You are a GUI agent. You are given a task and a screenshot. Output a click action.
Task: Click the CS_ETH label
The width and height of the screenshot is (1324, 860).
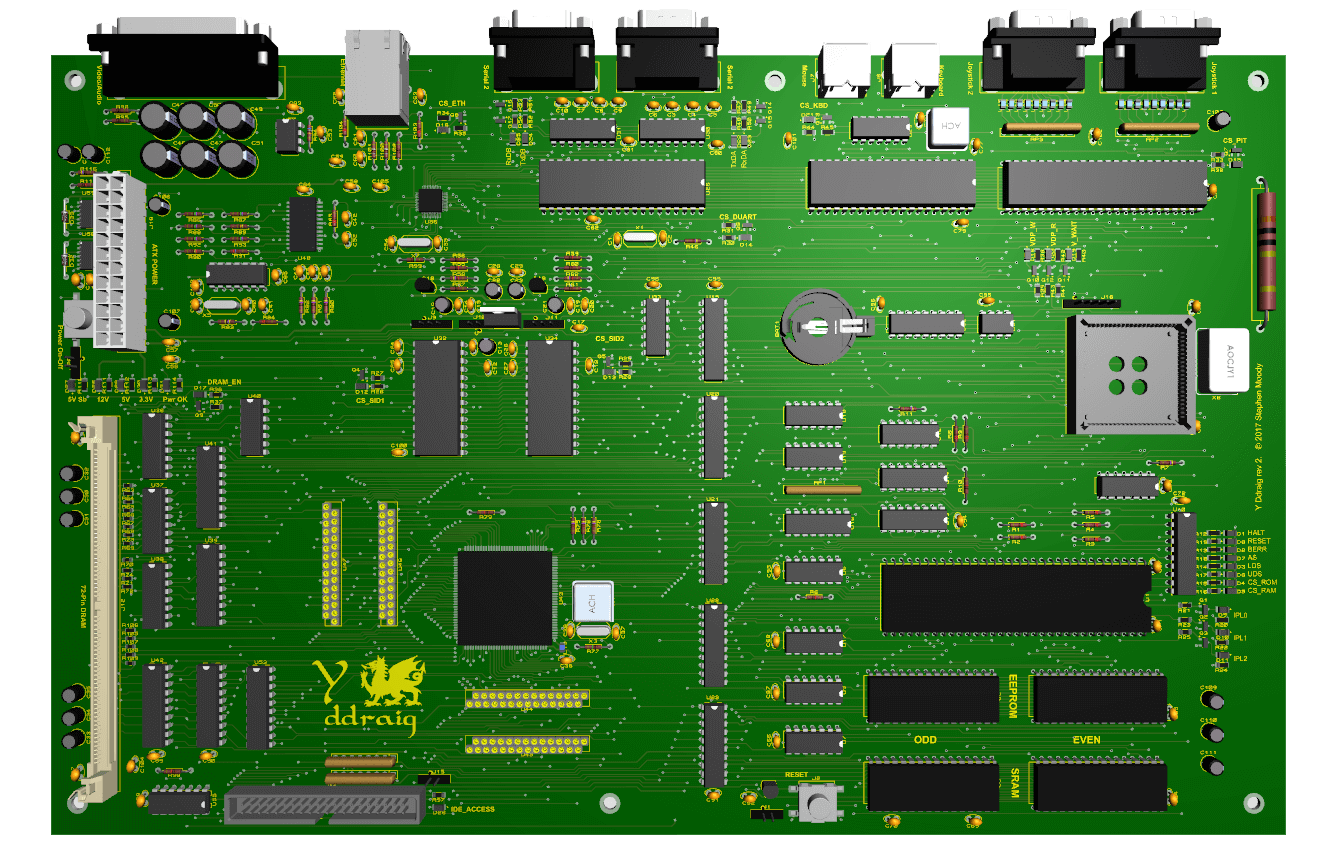[x=452, y=103]
